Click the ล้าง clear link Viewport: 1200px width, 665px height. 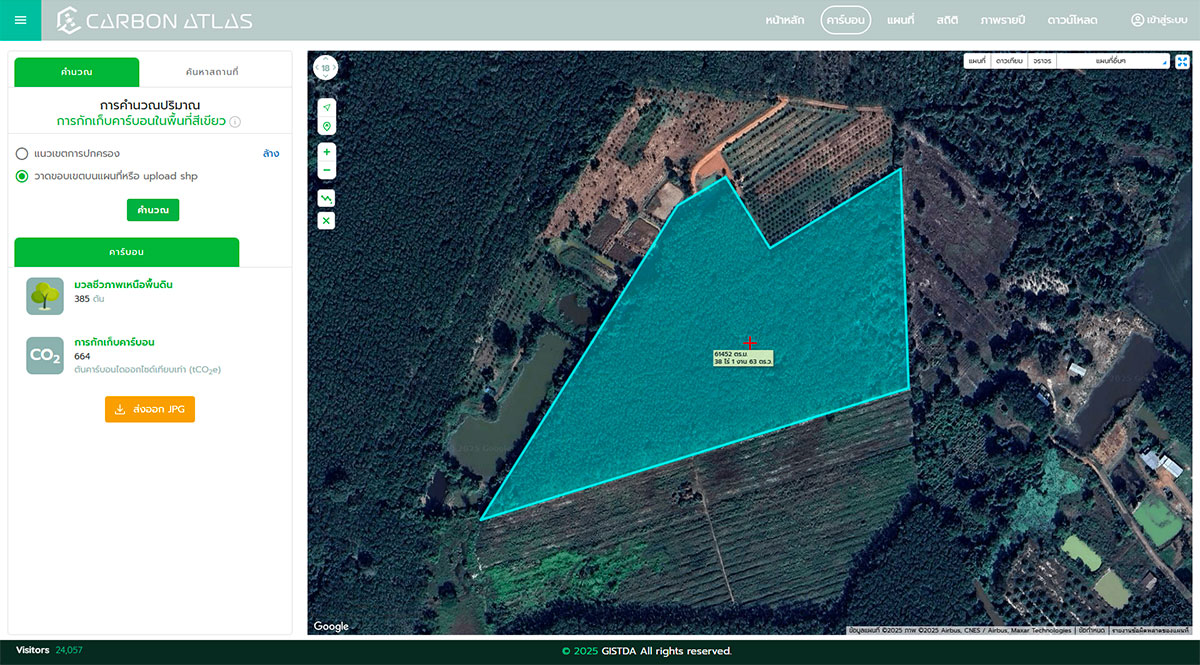coord(270,154)
